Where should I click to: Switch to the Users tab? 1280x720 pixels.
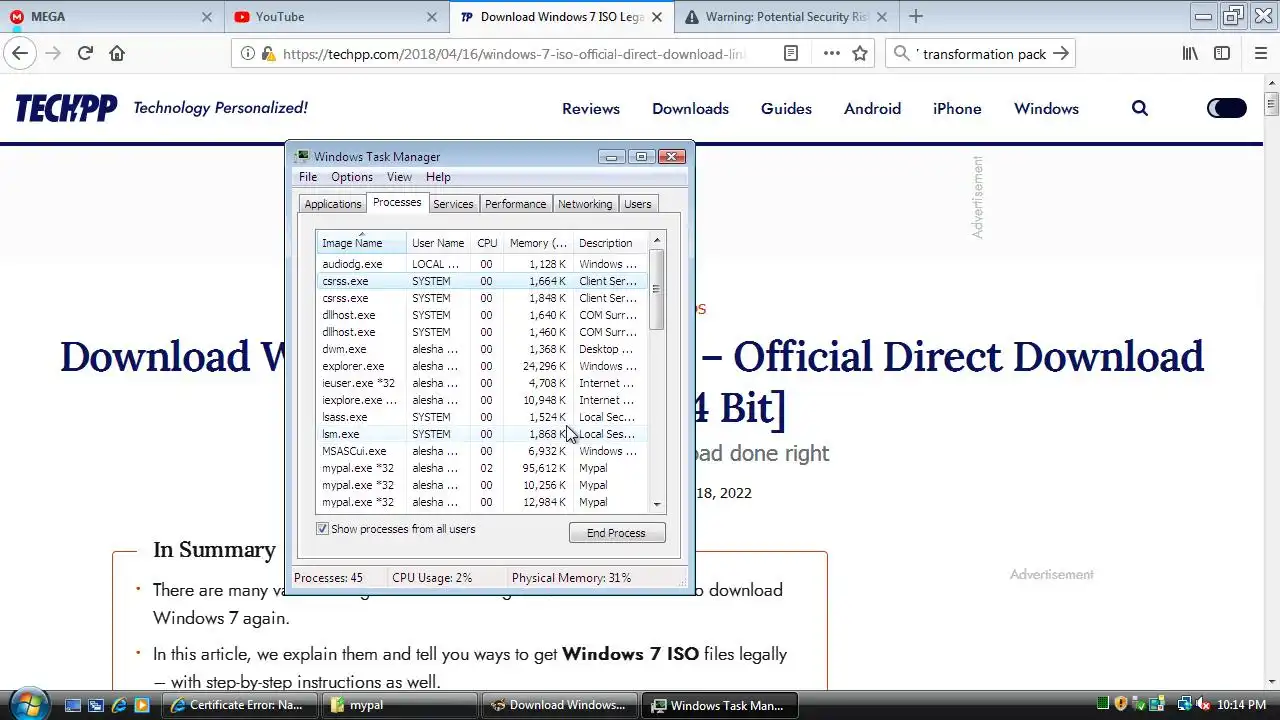(x=638, y=204)
